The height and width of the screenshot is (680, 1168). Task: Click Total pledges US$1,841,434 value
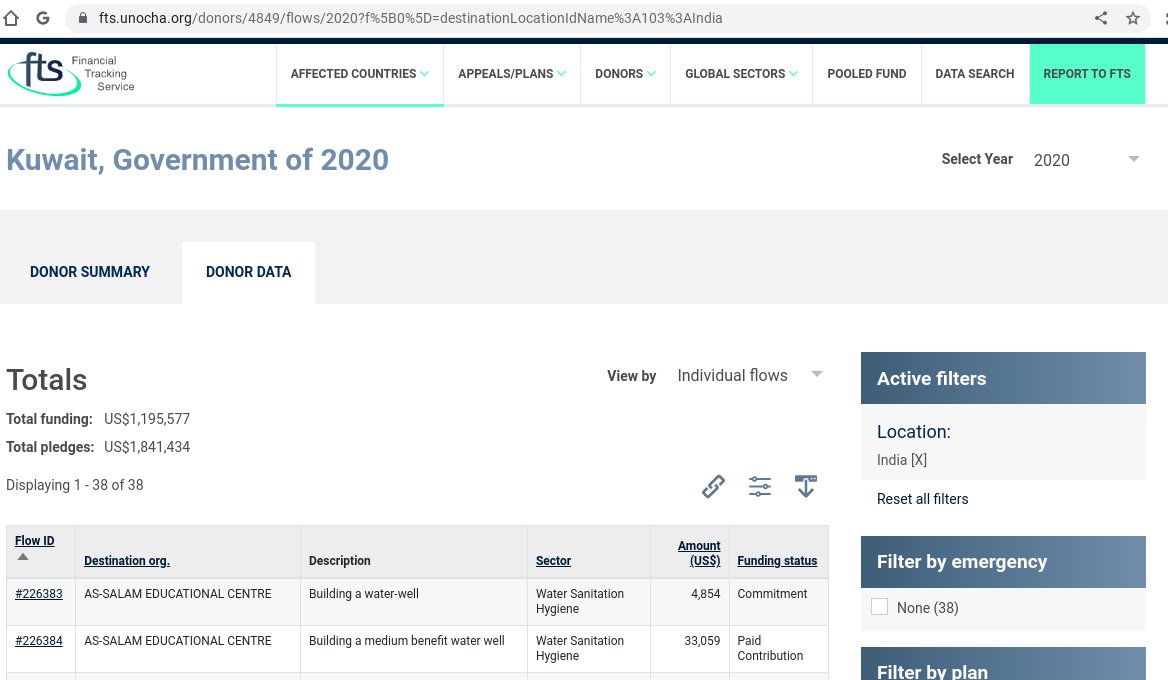click(x=147, y=447)
